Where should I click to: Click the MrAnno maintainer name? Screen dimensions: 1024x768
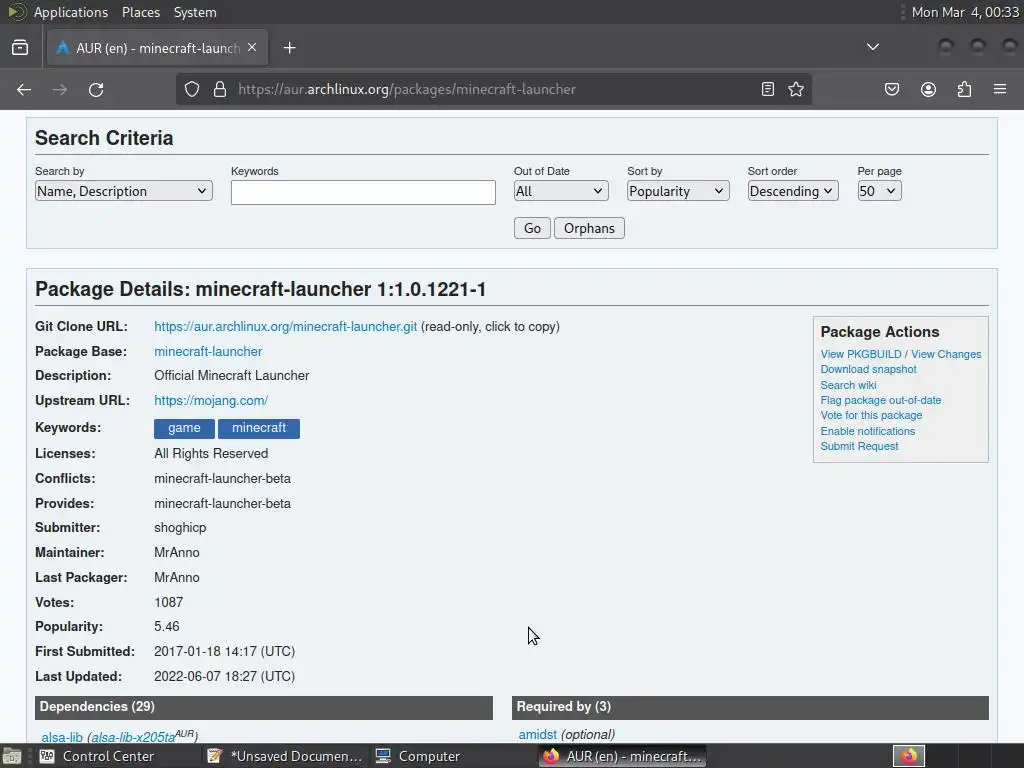(177, 552)
